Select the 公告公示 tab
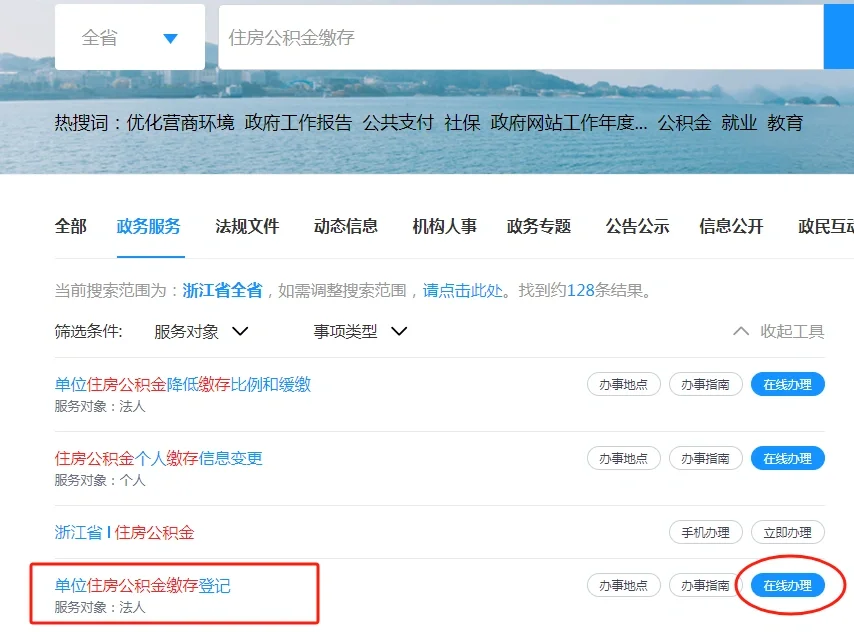Screen dimensions: 854x632 pyautogui.click(x=637, y=227)
